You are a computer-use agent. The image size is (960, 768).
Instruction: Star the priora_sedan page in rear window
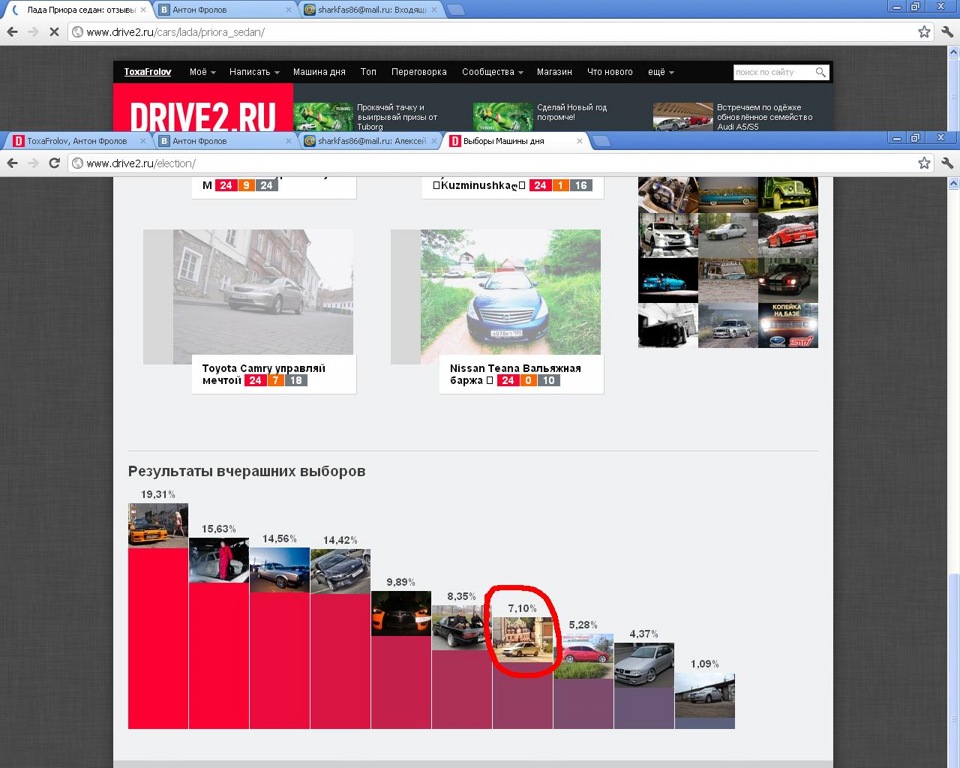[924, 32]
